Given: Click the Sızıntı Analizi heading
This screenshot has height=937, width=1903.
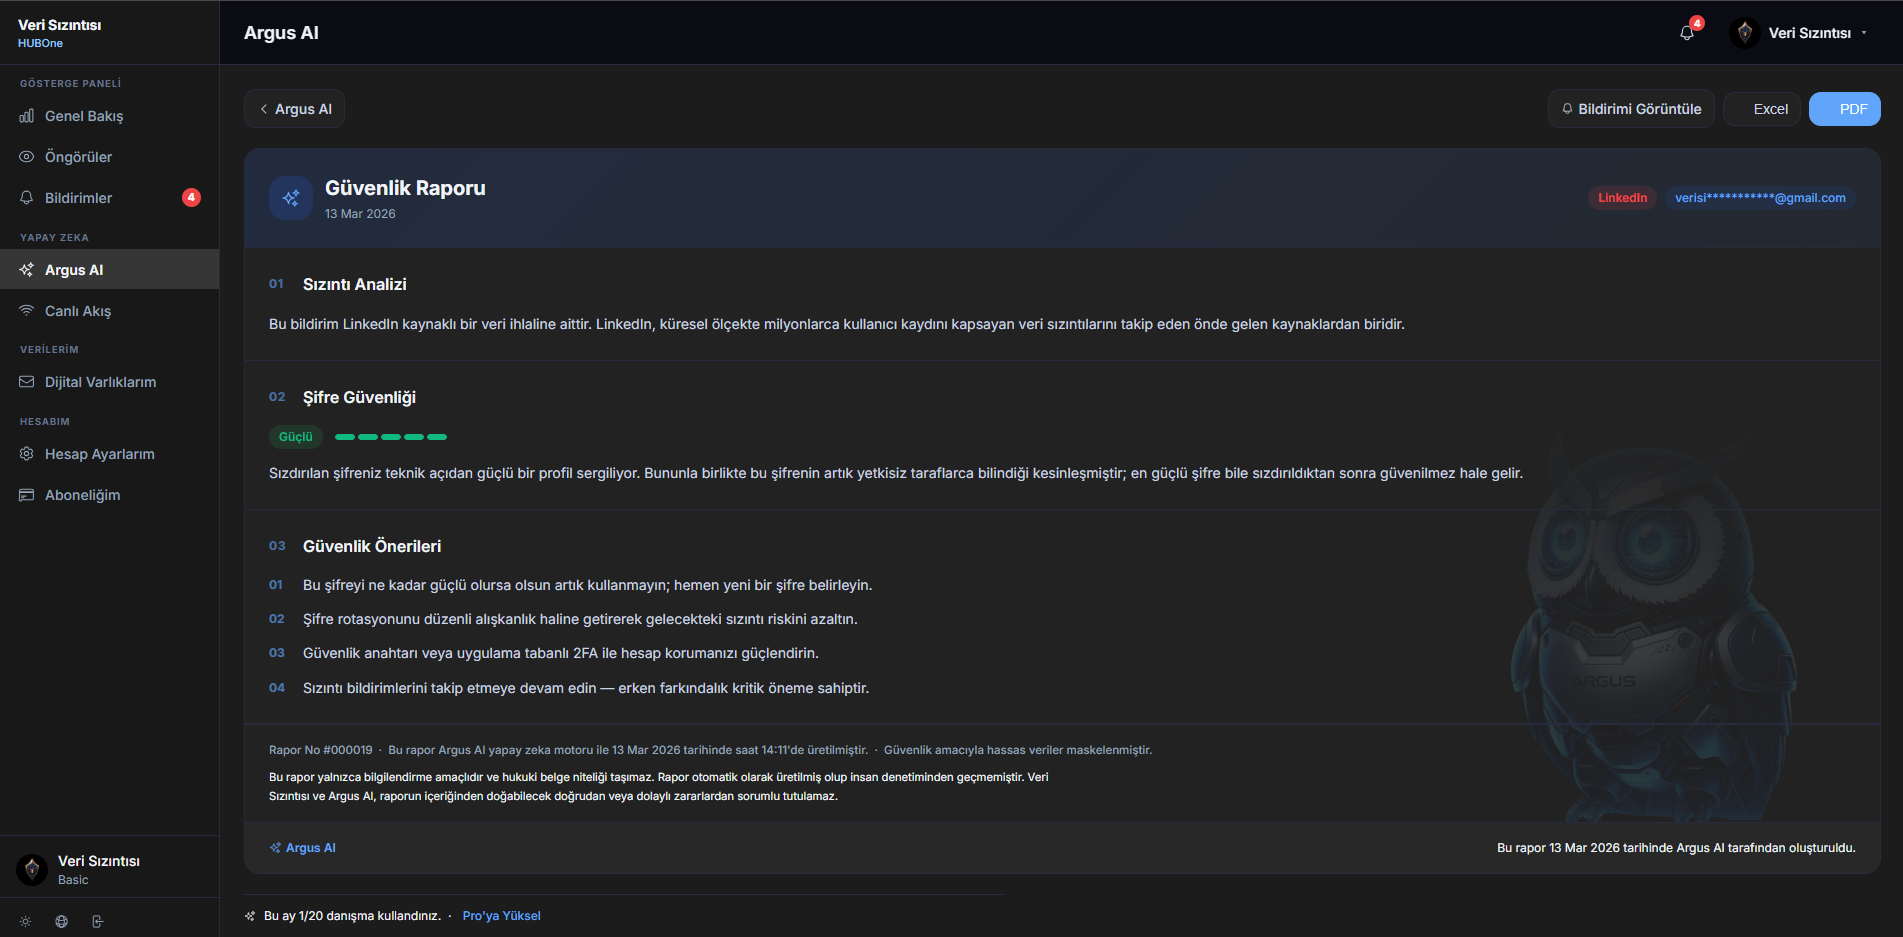Looking at the screenshot, I should [x=354, y=284].
